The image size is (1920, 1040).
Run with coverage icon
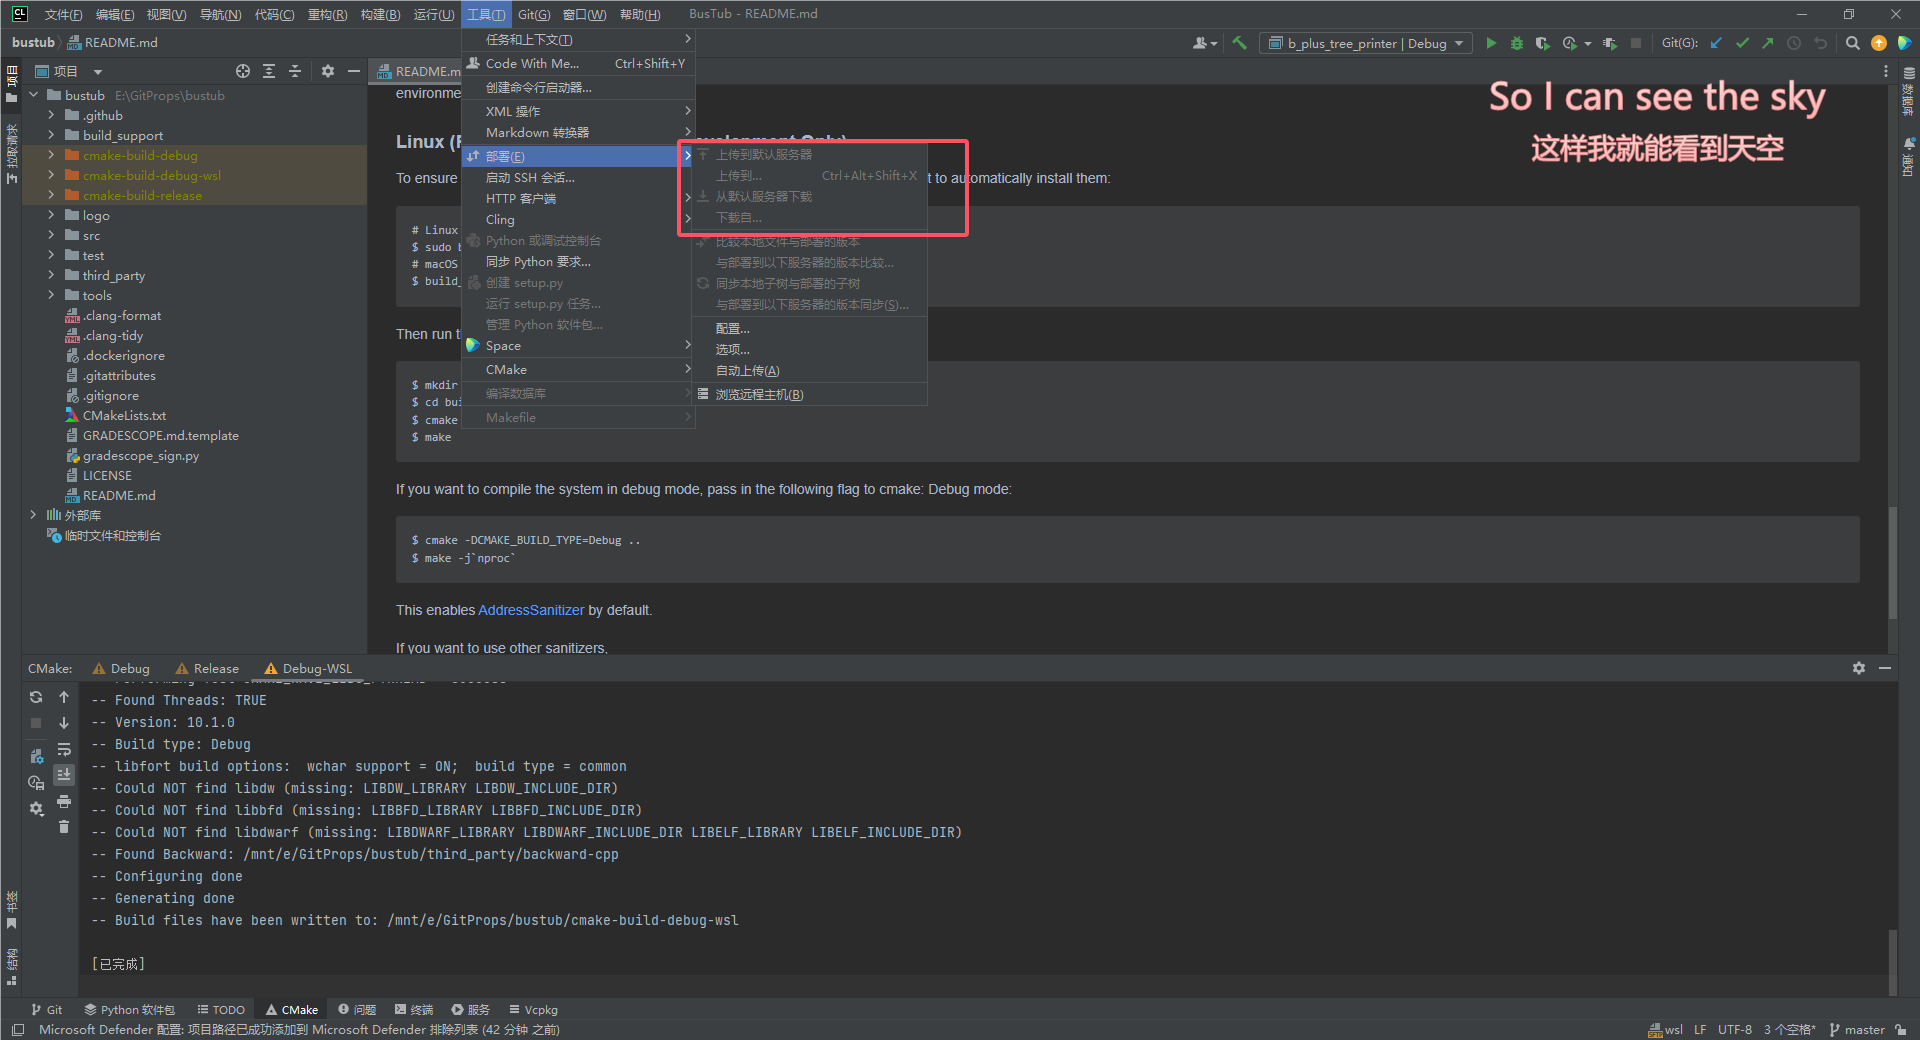tap(1542, 43)
